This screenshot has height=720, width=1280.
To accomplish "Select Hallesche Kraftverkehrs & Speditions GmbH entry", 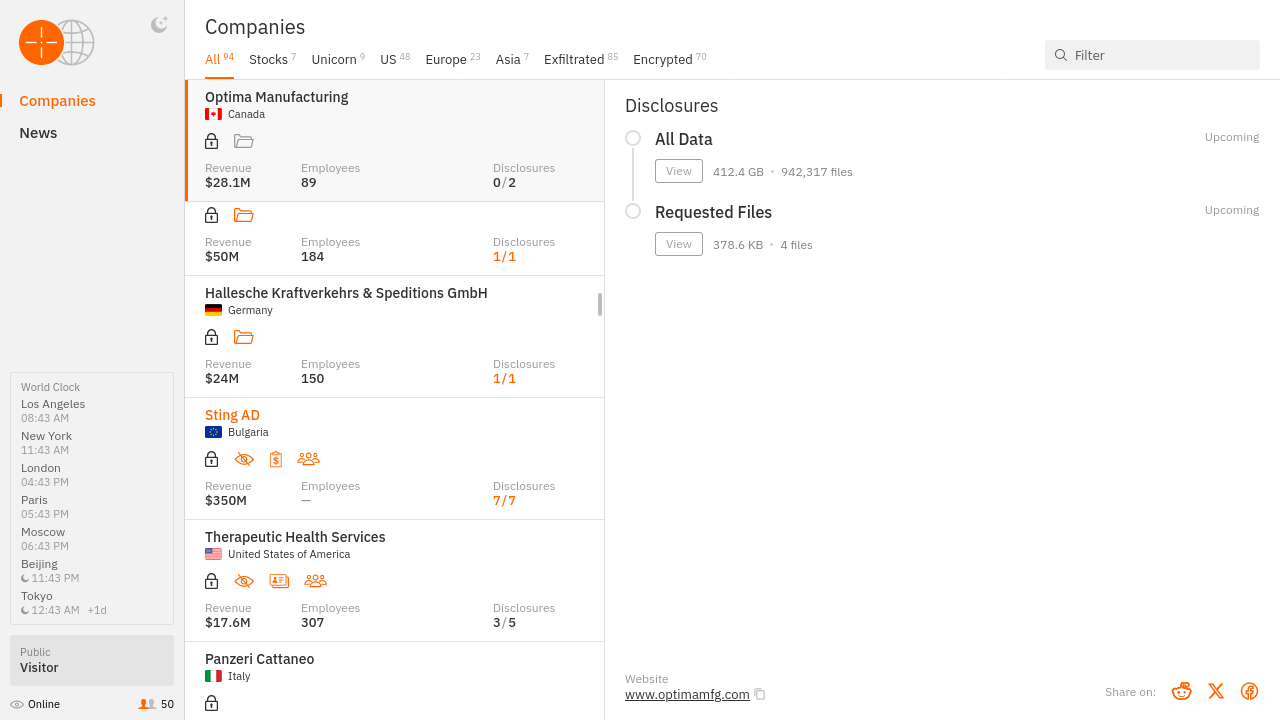I will (346, 293).
